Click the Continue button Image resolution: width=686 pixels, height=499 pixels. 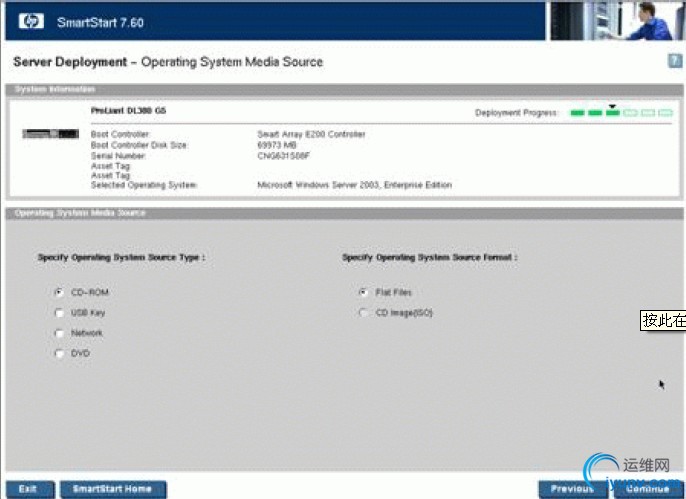648,489
